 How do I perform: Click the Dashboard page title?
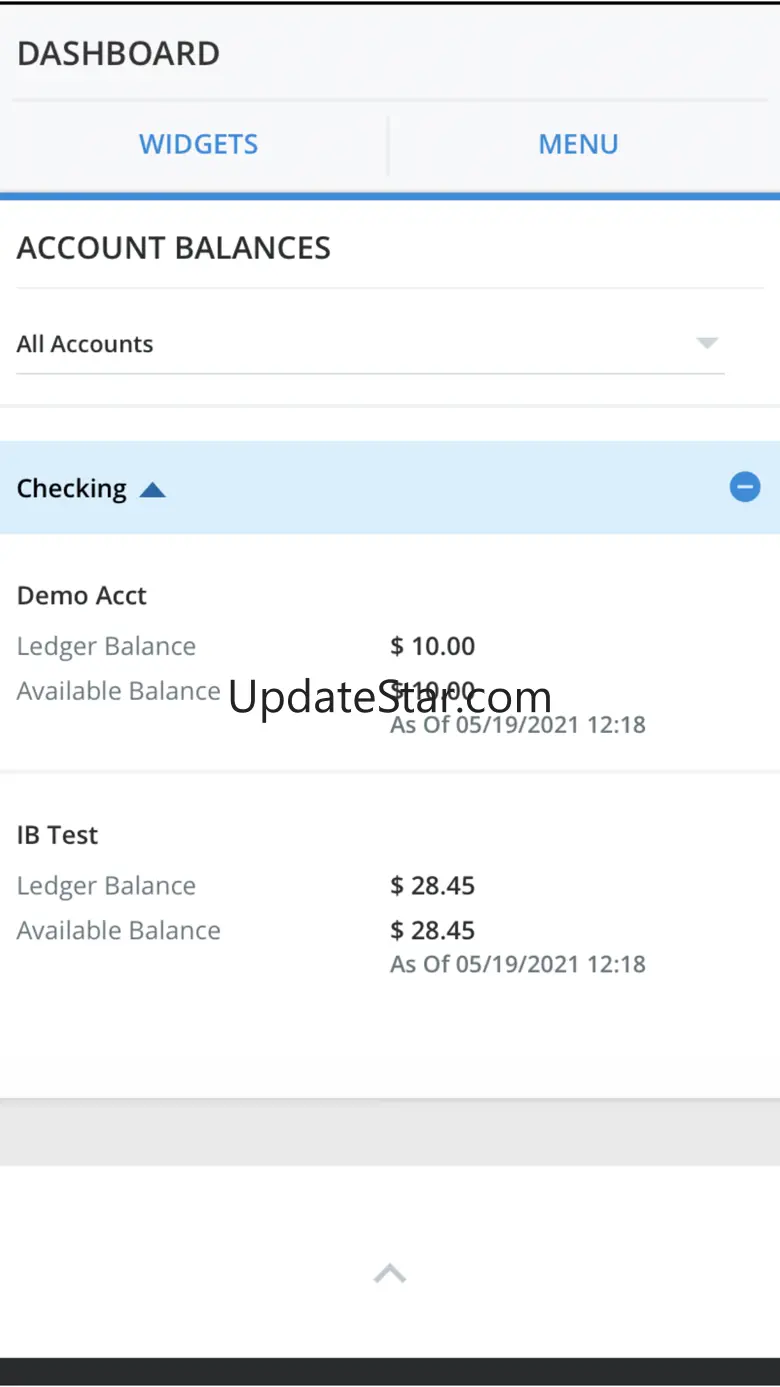[118, 54]
